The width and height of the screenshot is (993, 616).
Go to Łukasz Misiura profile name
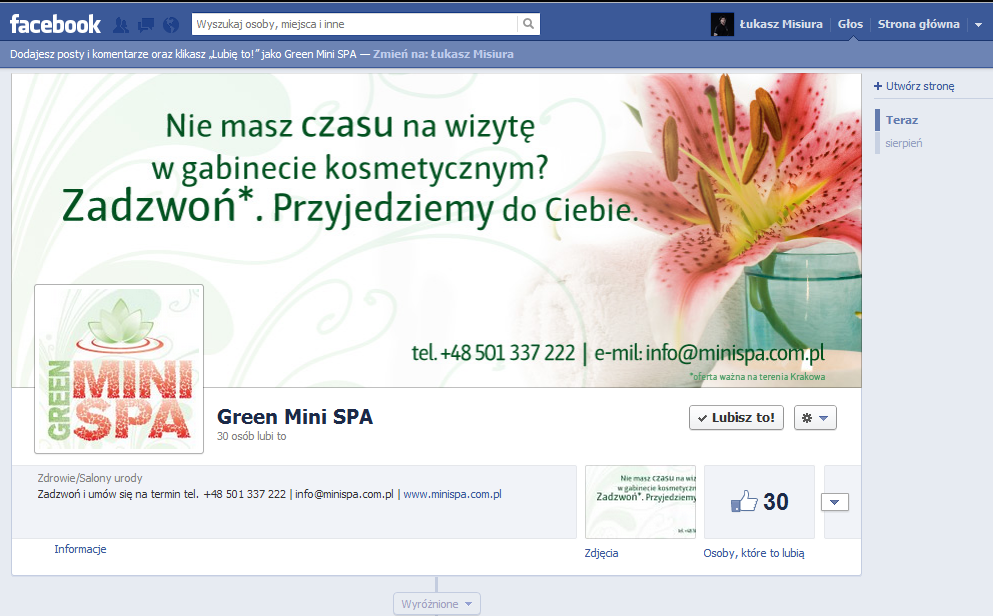click(x=781, y=24)
